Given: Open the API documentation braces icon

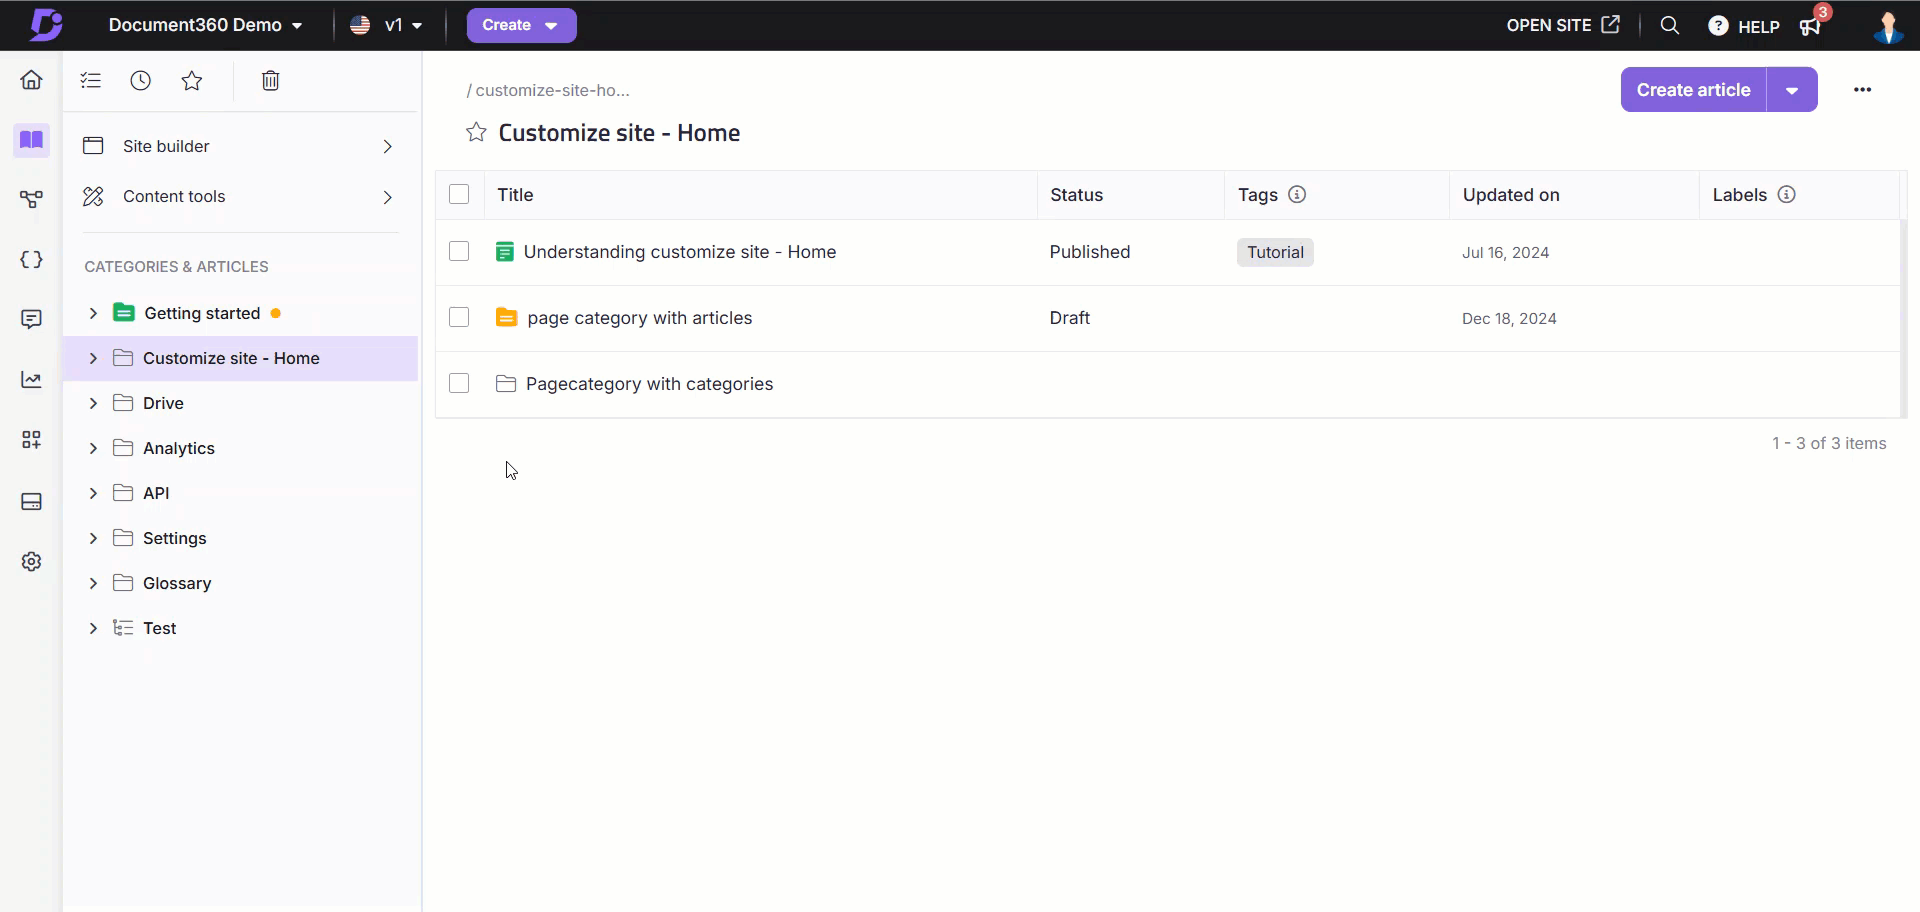Looking at the screenshot, I should [31, 260].
